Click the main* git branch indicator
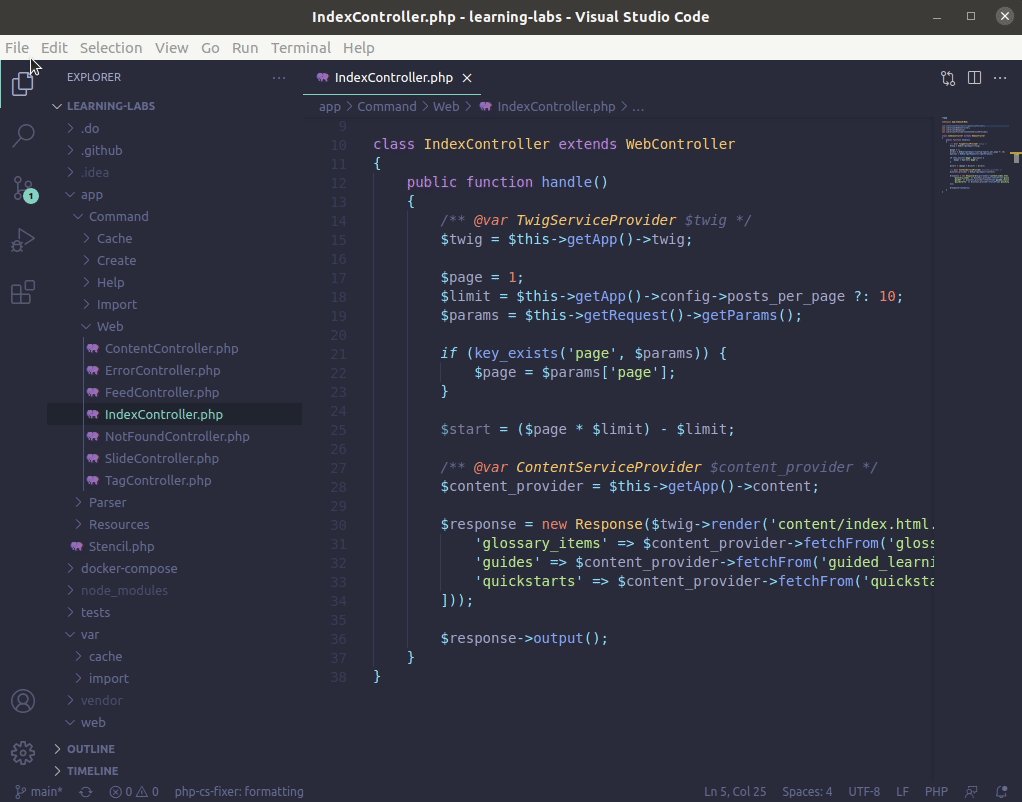 click(x=38, y=792)
